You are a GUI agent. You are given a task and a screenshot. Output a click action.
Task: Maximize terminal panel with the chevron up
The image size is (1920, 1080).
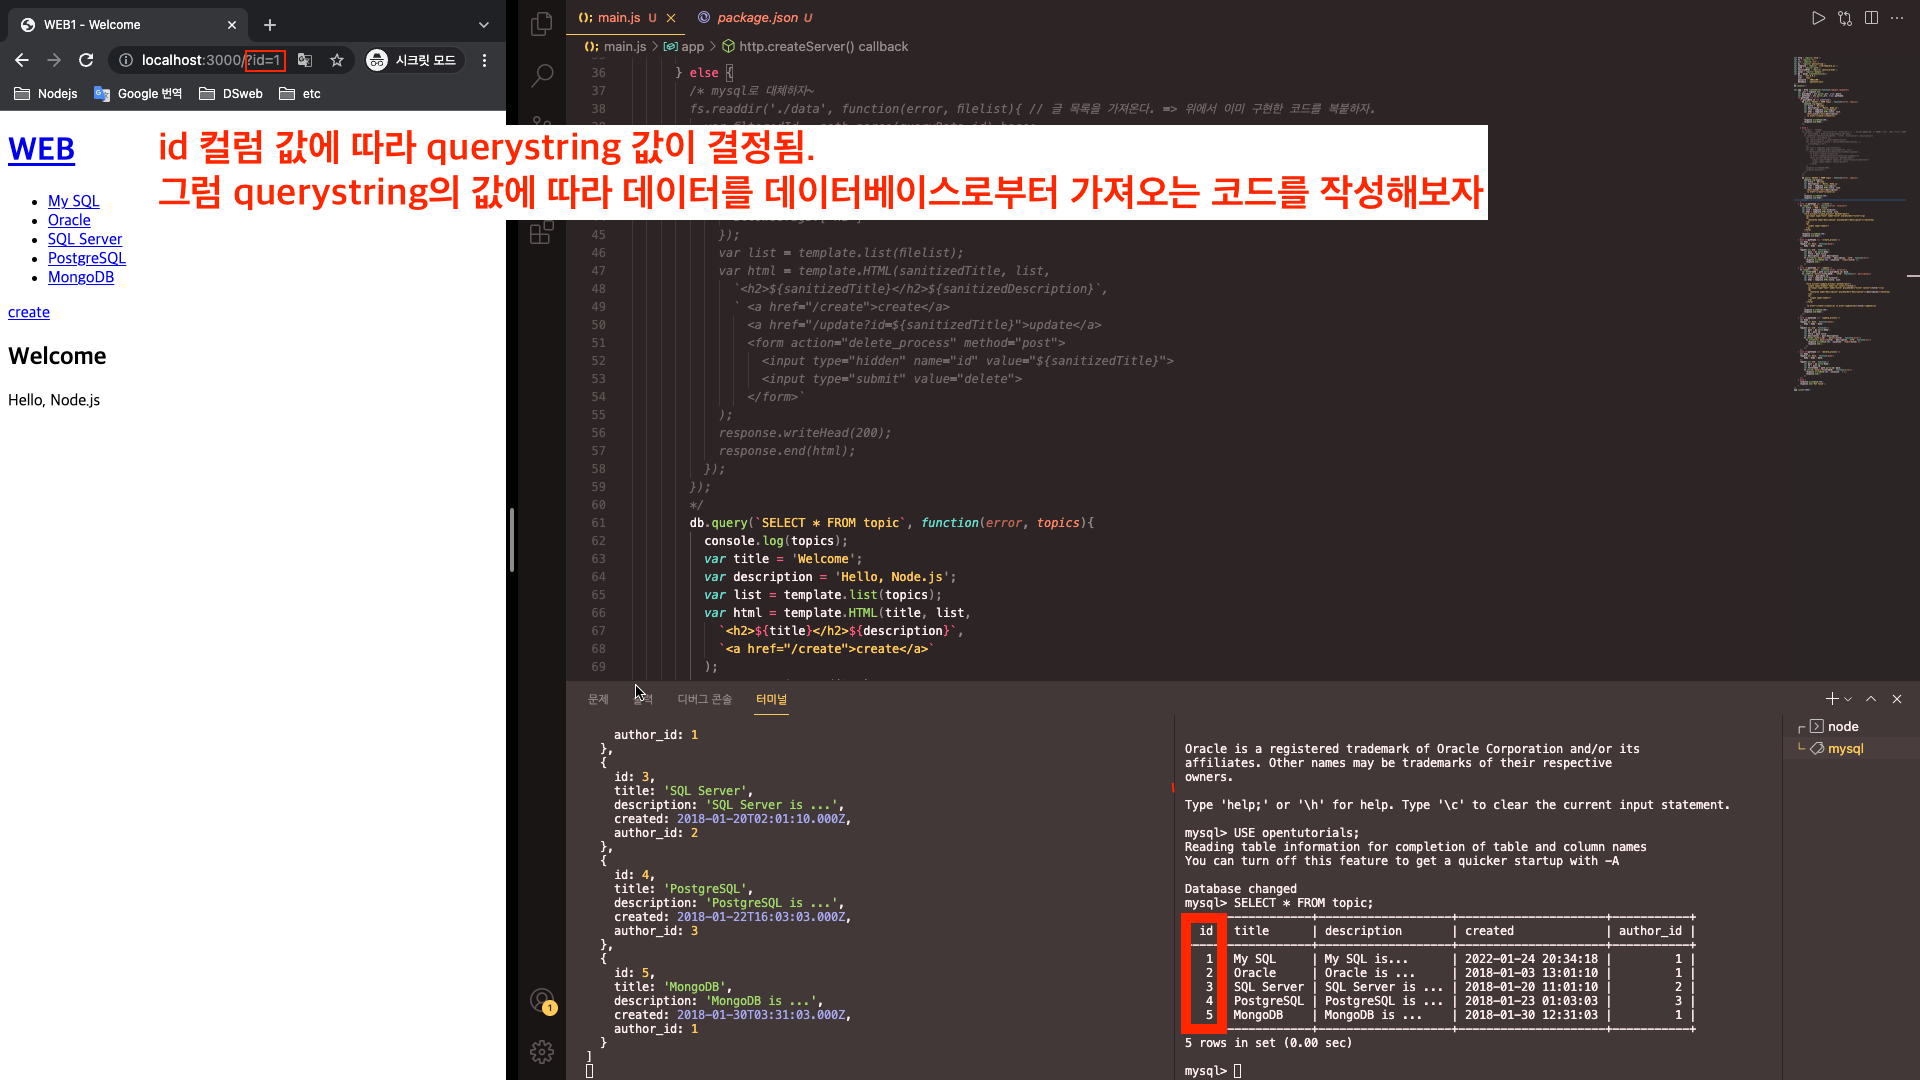point(1871,699)
